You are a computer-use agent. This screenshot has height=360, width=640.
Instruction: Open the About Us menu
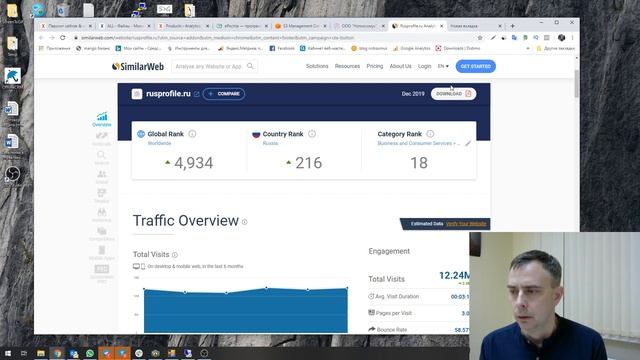400,66
